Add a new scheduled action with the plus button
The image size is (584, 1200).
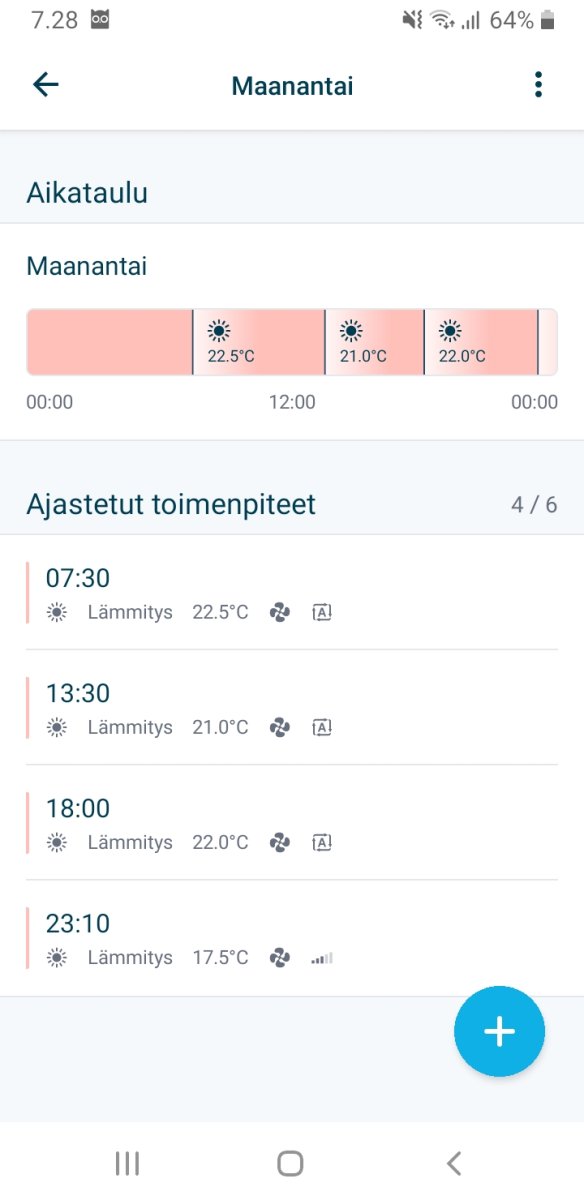click(499, 1031)
